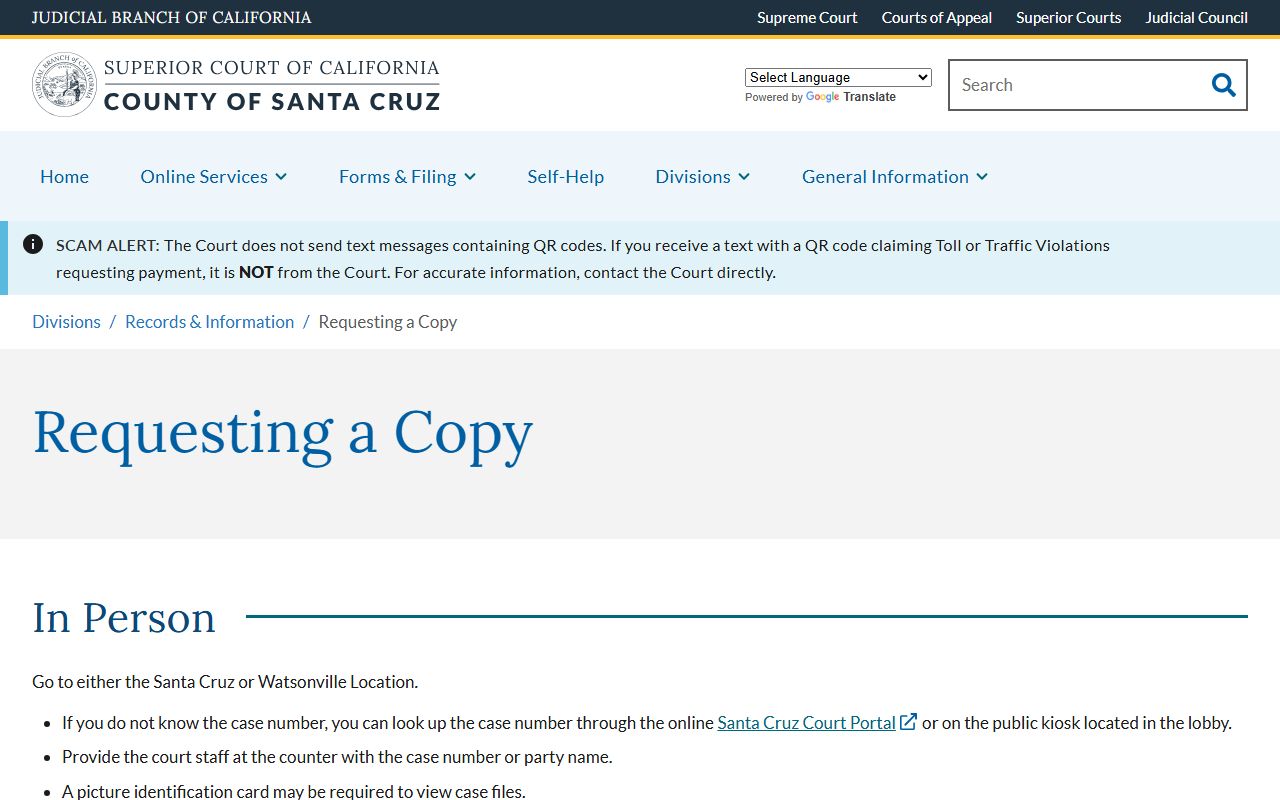The image size is (1280, 800).
Task: Open the Judicial Council link
Action: (x=1196, y=17)
